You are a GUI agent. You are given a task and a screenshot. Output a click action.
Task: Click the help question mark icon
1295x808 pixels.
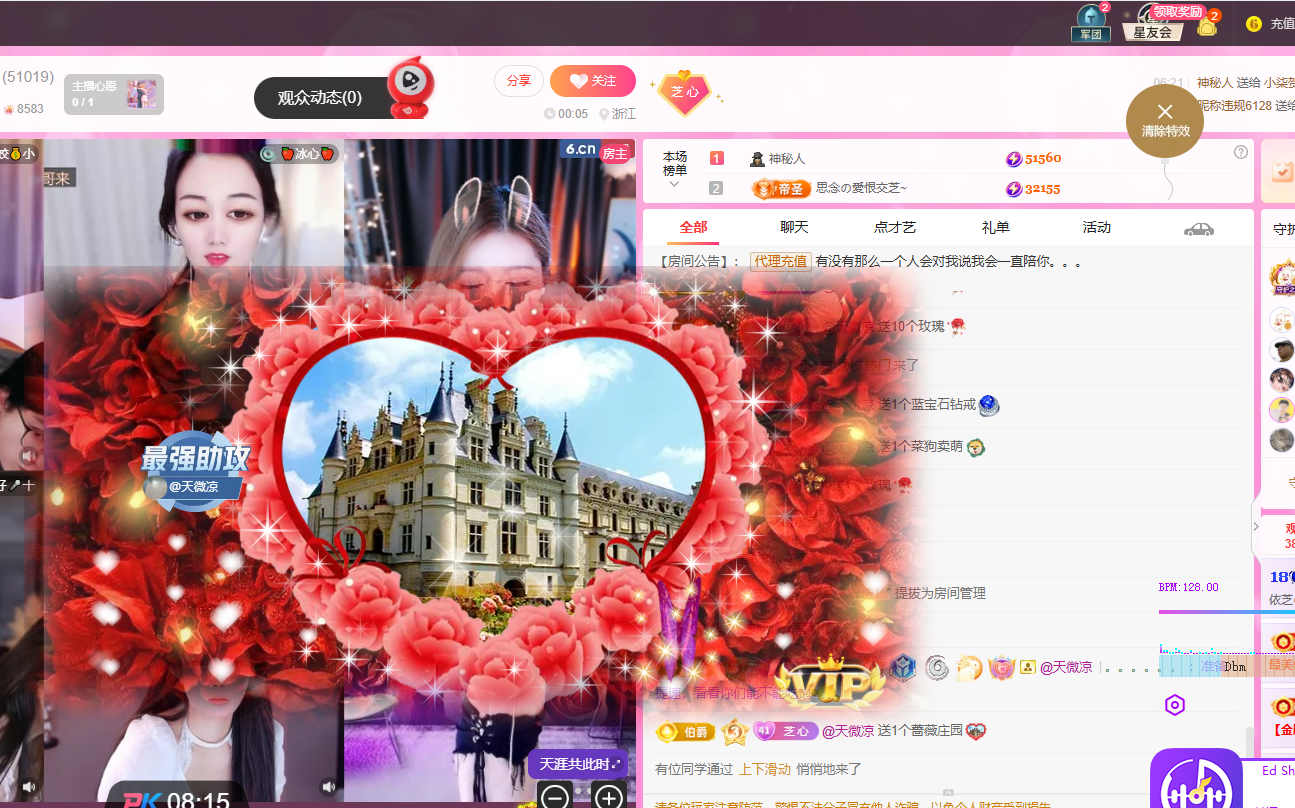1241,152
